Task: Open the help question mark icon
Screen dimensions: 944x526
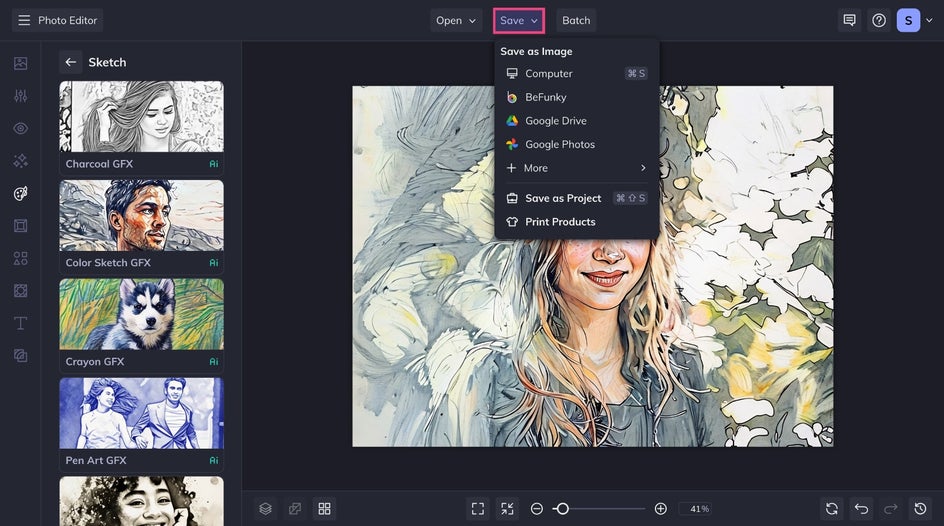Action: (878, 20)
